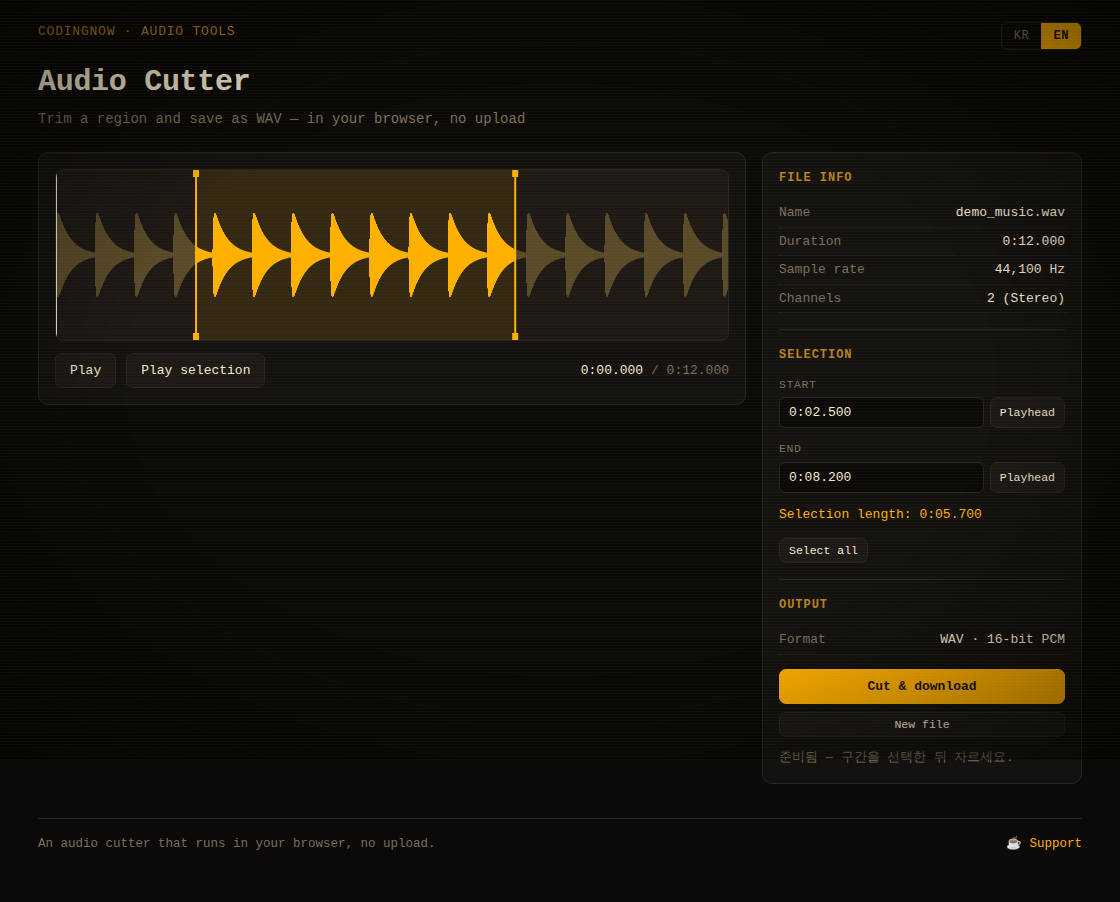The height and width of the screenshot is (902, 1120).
Task: Click the Select all button
Action: (823, 551)
